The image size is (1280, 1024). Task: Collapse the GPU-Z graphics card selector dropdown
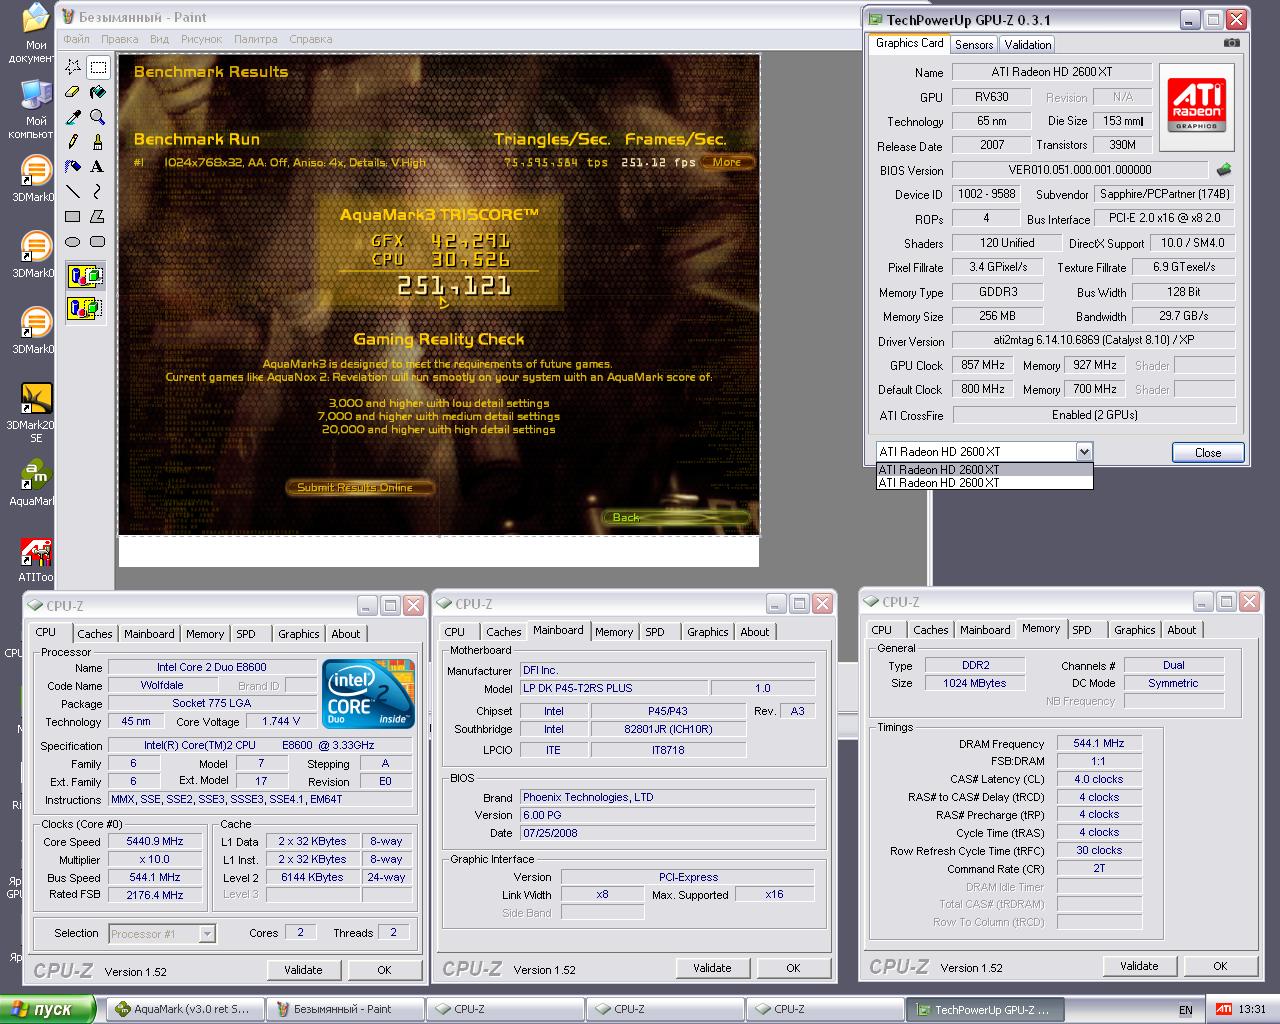click(1084, 452)
